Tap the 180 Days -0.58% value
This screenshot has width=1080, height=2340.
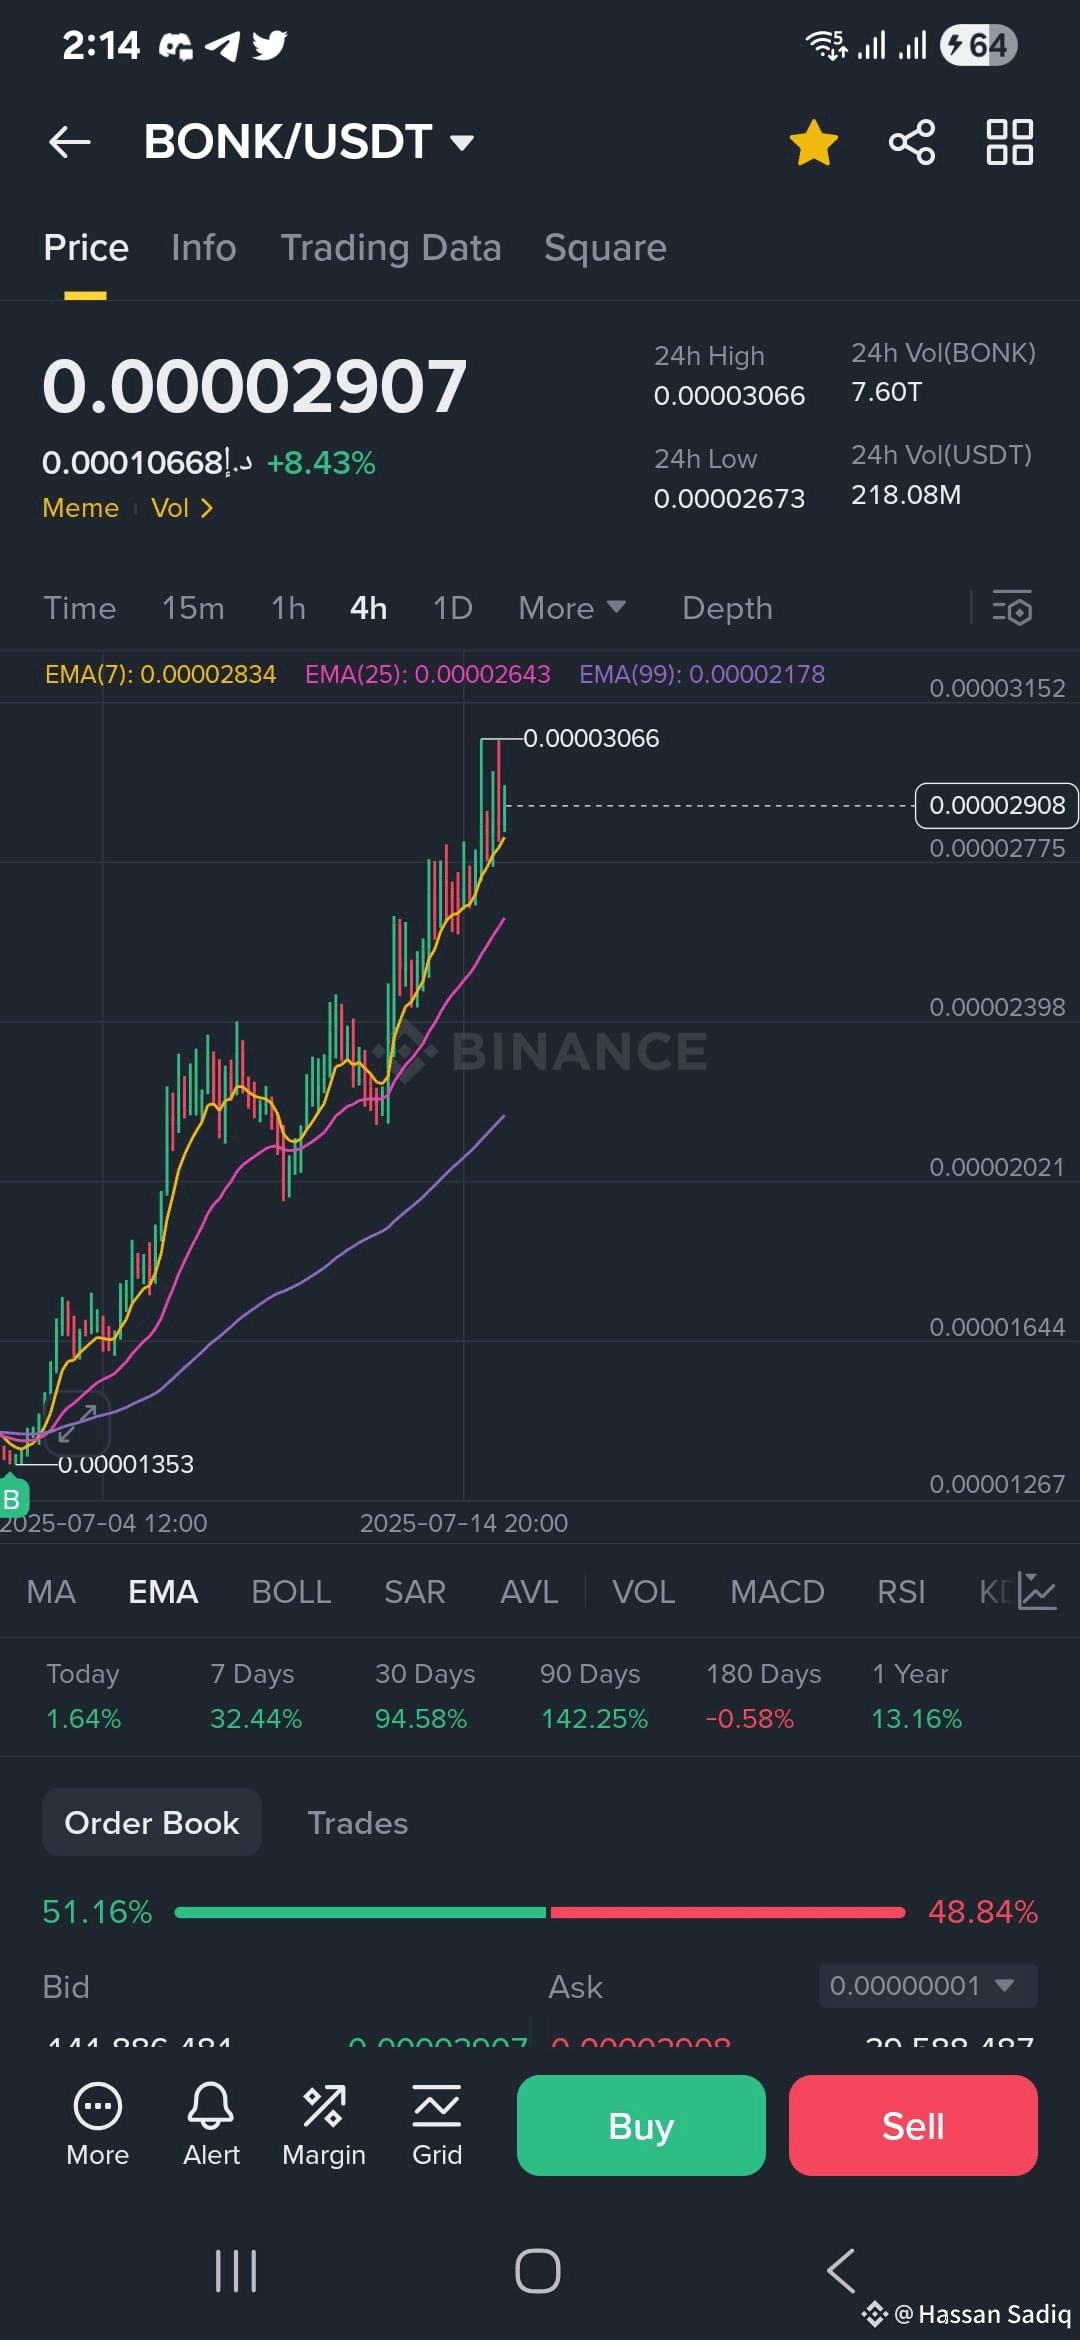750,1719
